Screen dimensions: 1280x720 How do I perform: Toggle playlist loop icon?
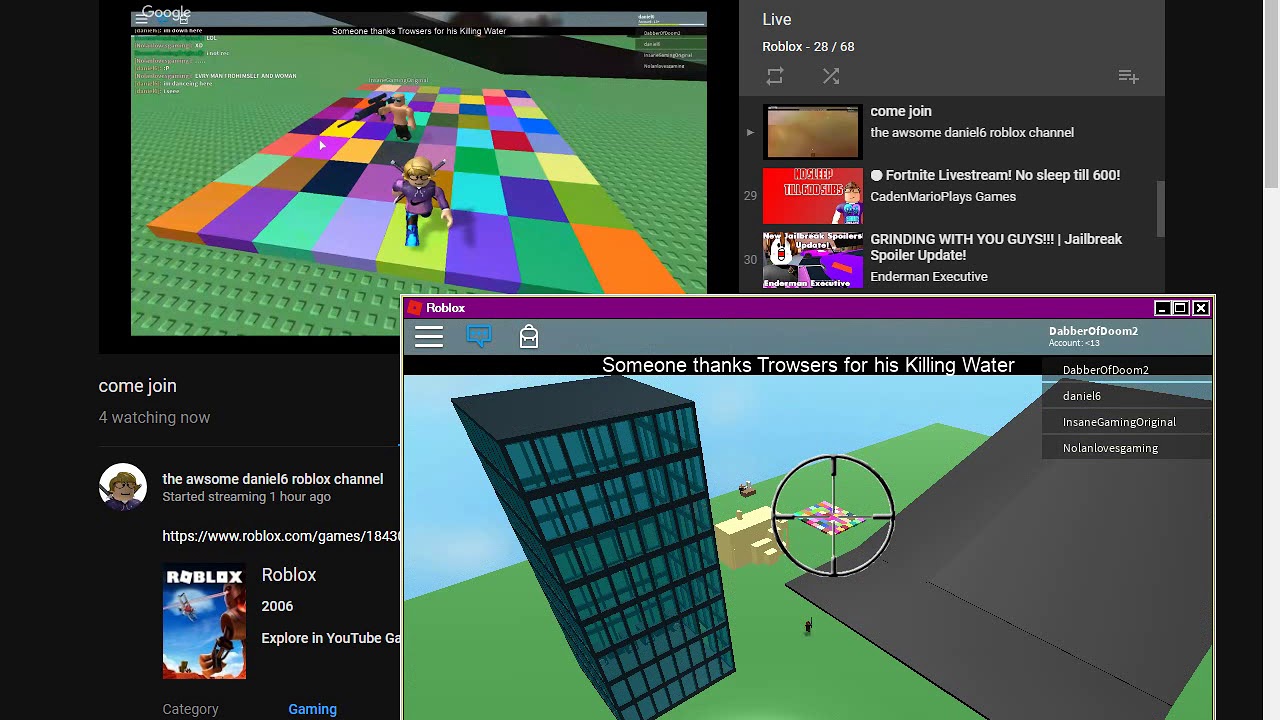[775, 76]
